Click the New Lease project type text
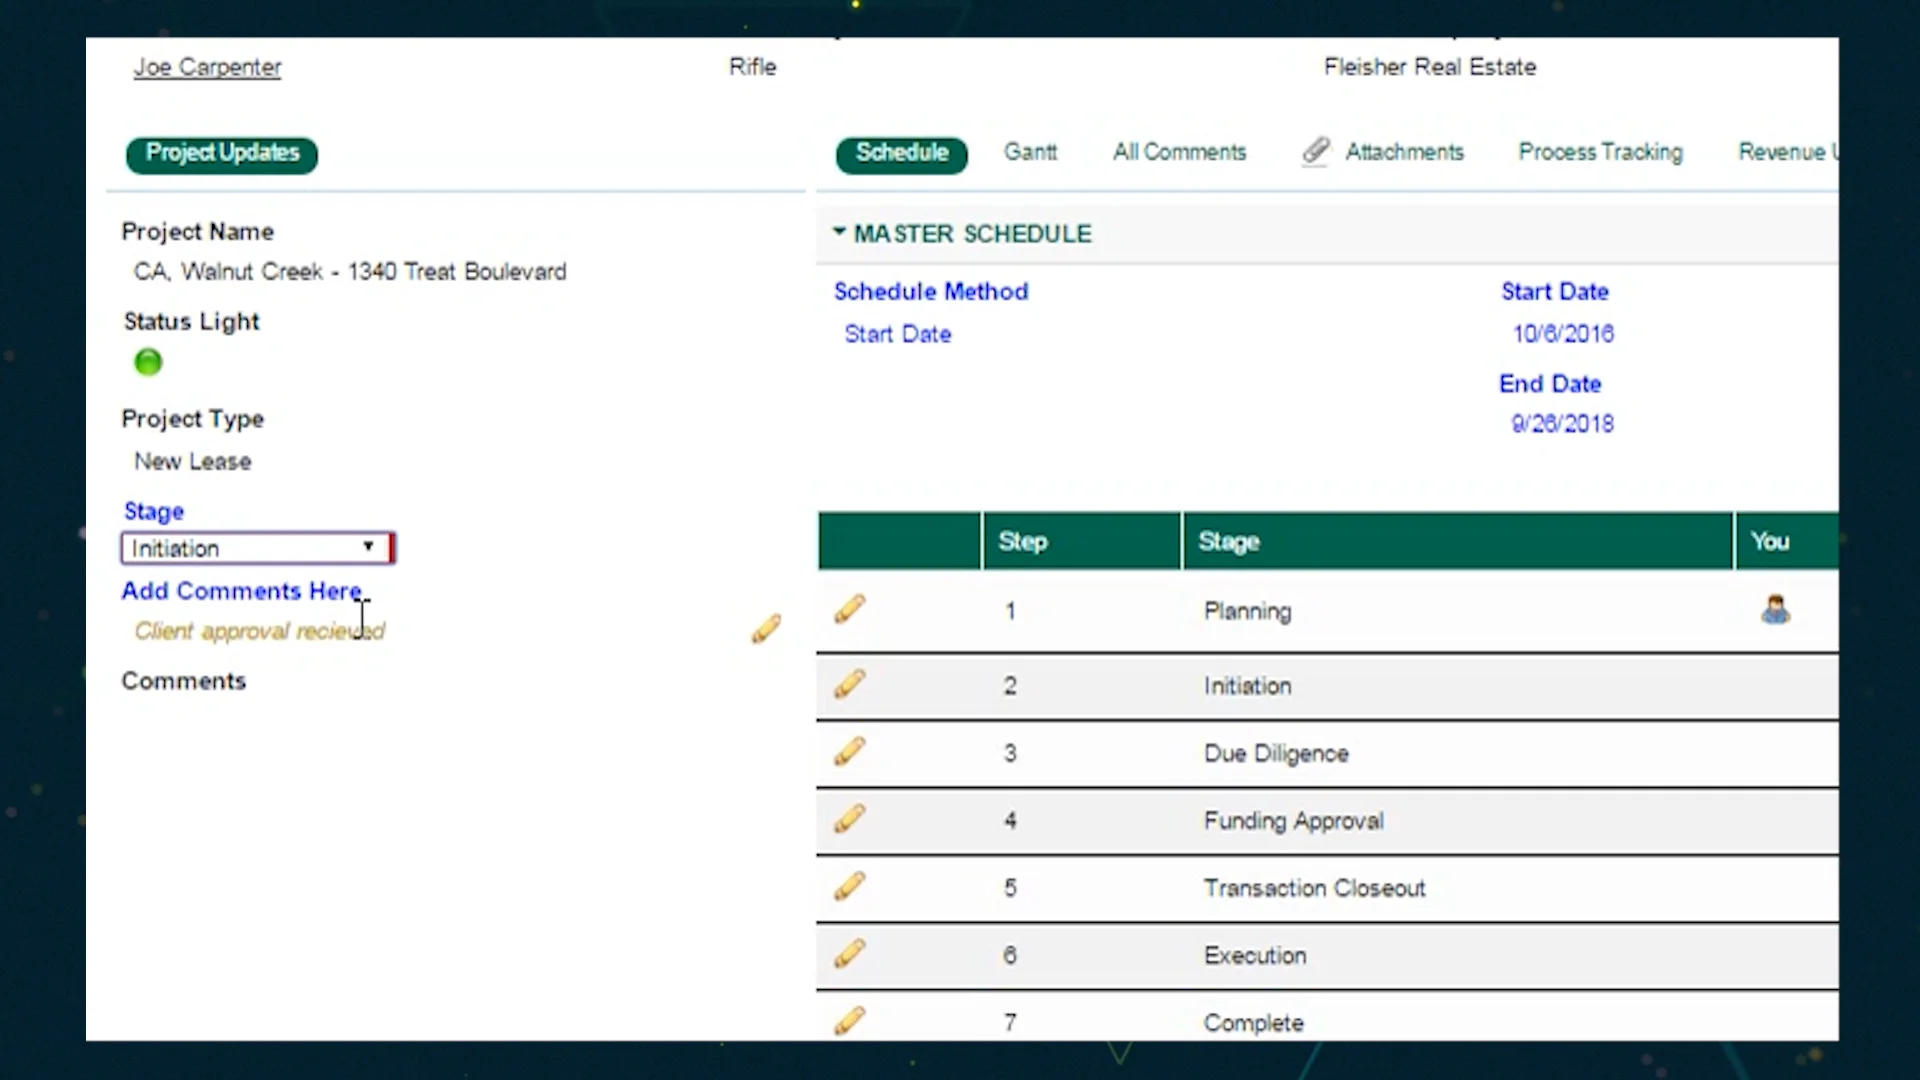This screenshot has height=1080, width=1920. tap(193, 462)
